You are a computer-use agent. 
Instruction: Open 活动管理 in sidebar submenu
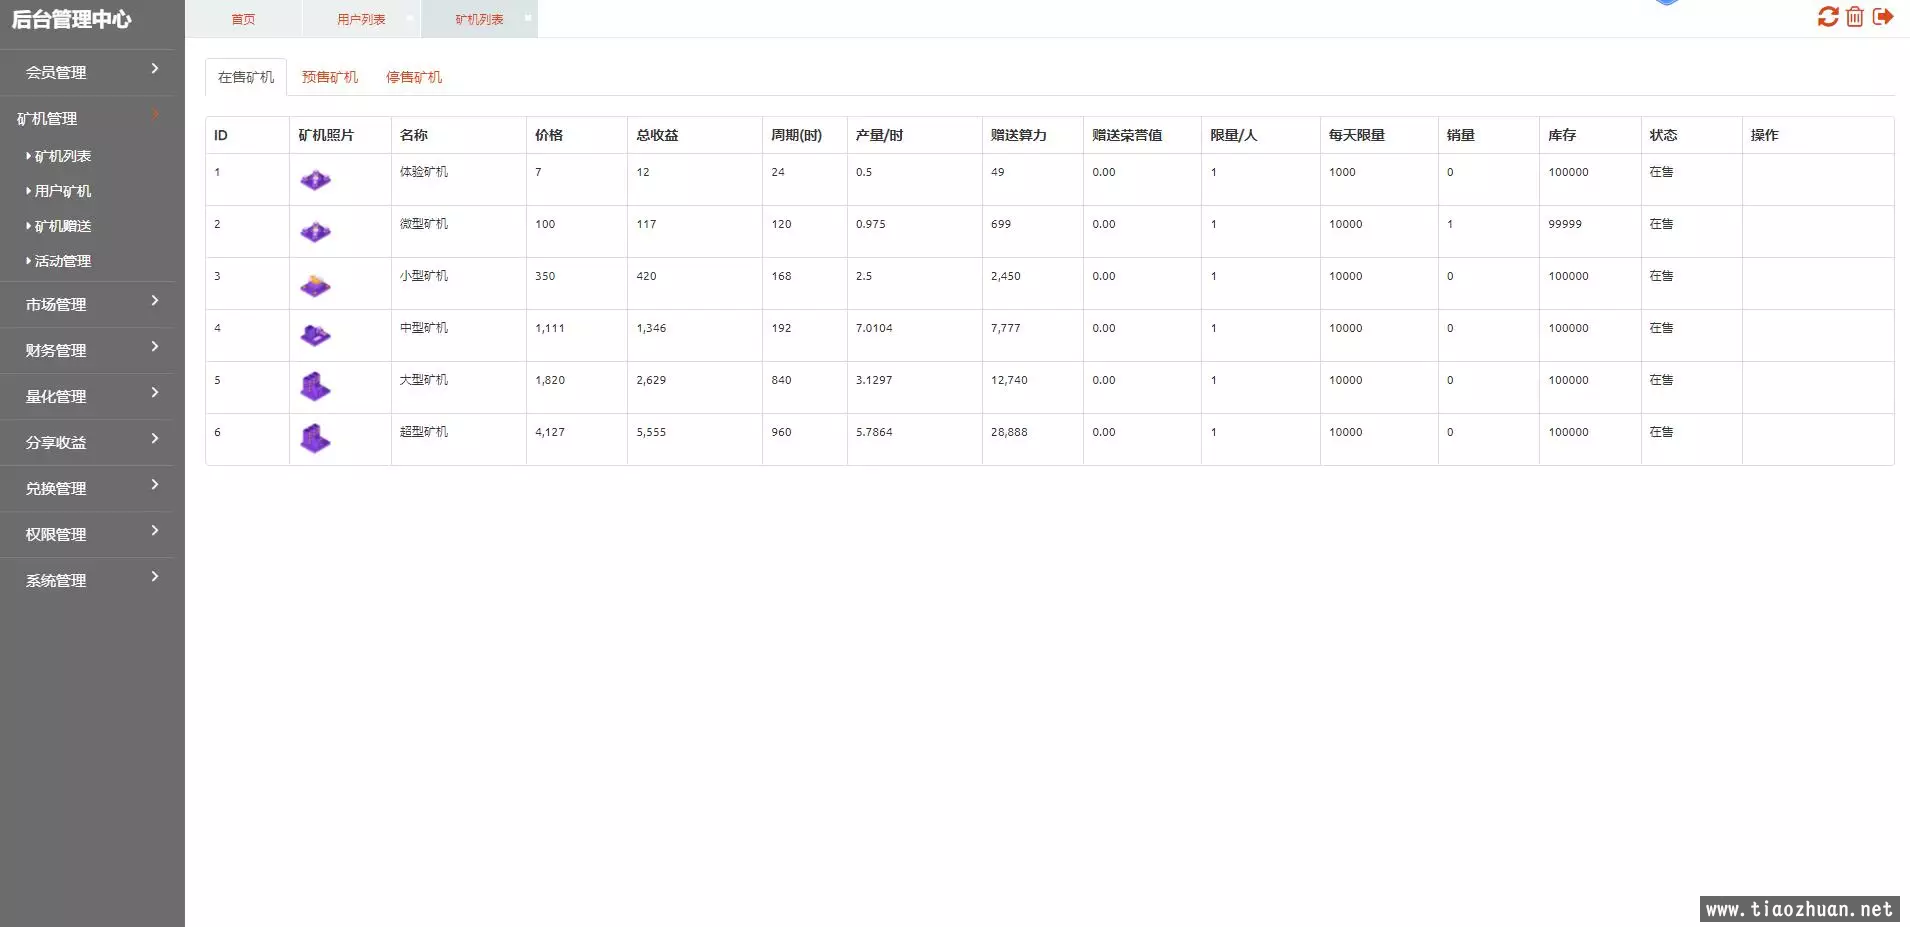point(62,261)
